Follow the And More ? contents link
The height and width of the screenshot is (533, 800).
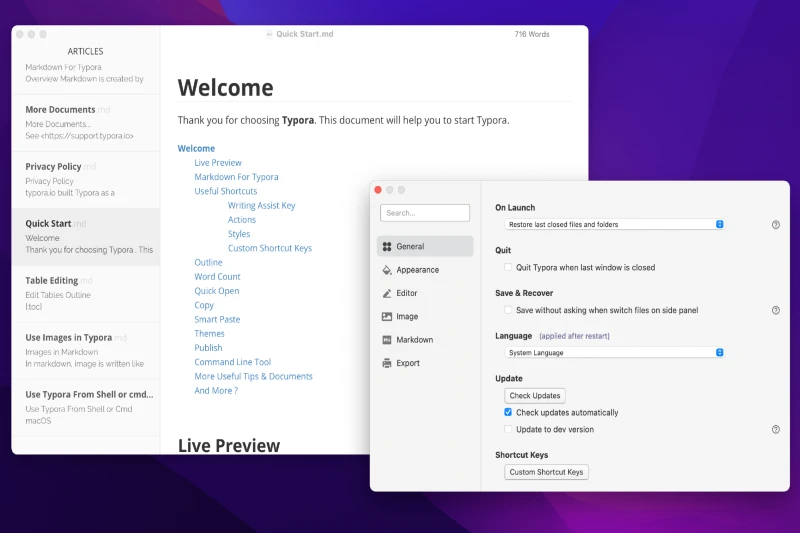coord(216,391)
